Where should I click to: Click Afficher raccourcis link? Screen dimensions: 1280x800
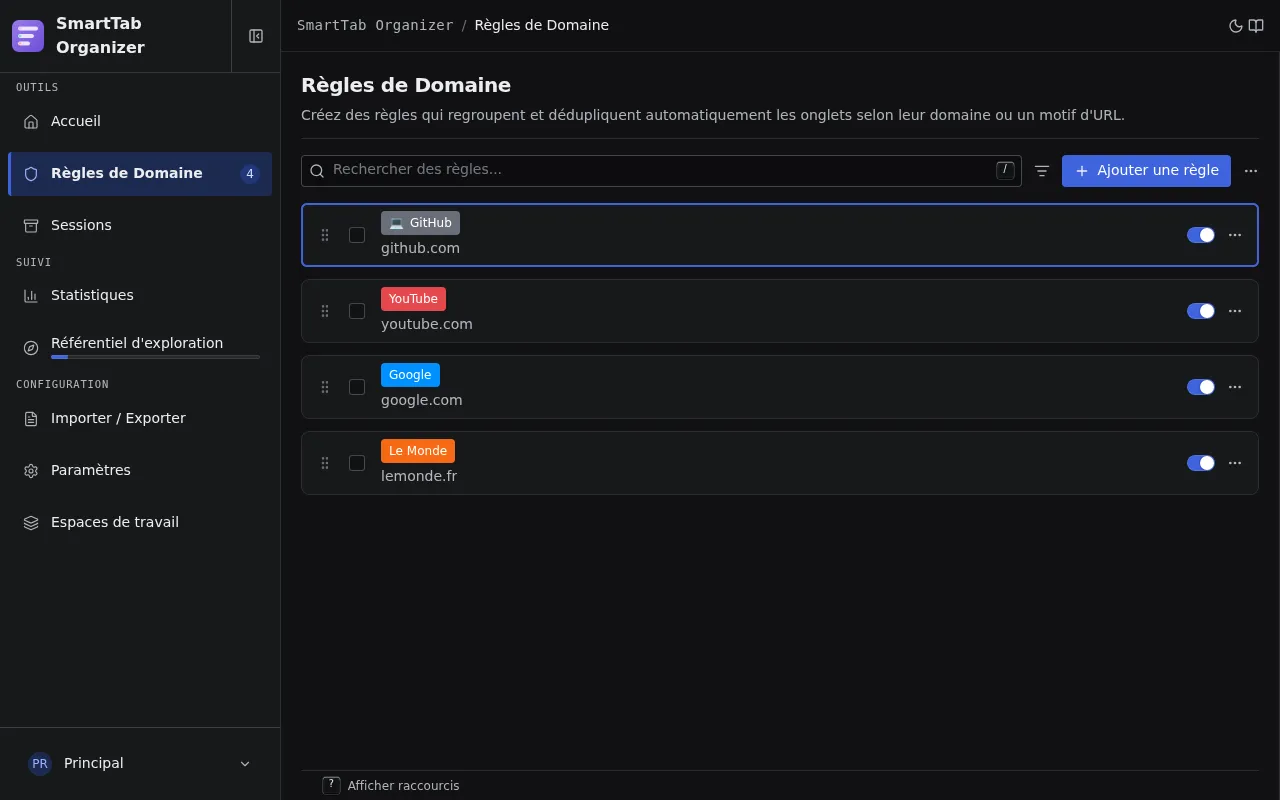click(x=403, y=786)
